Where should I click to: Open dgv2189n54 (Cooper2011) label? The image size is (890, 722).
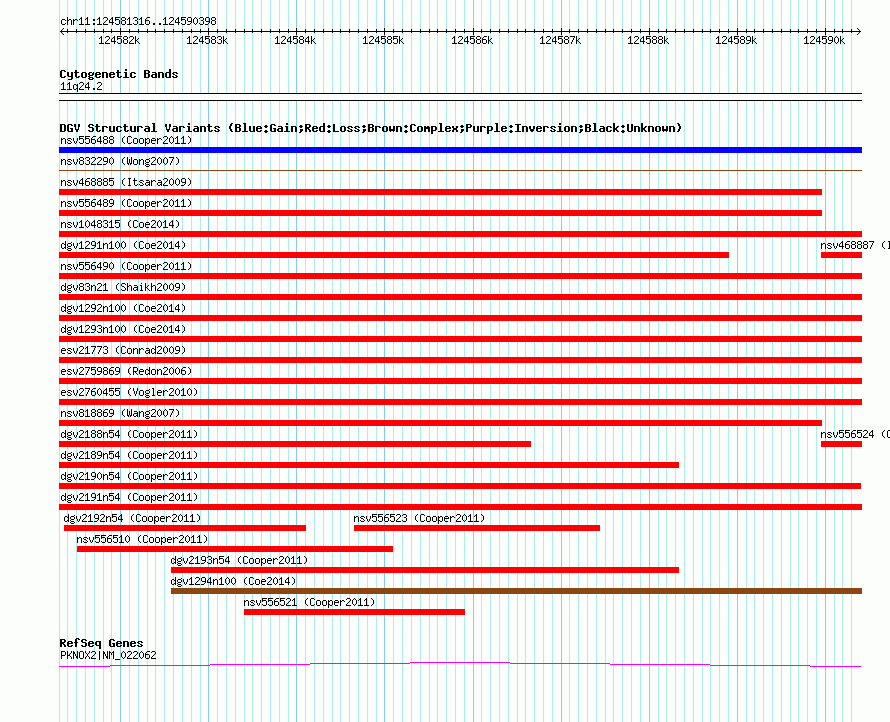(129, 455)
